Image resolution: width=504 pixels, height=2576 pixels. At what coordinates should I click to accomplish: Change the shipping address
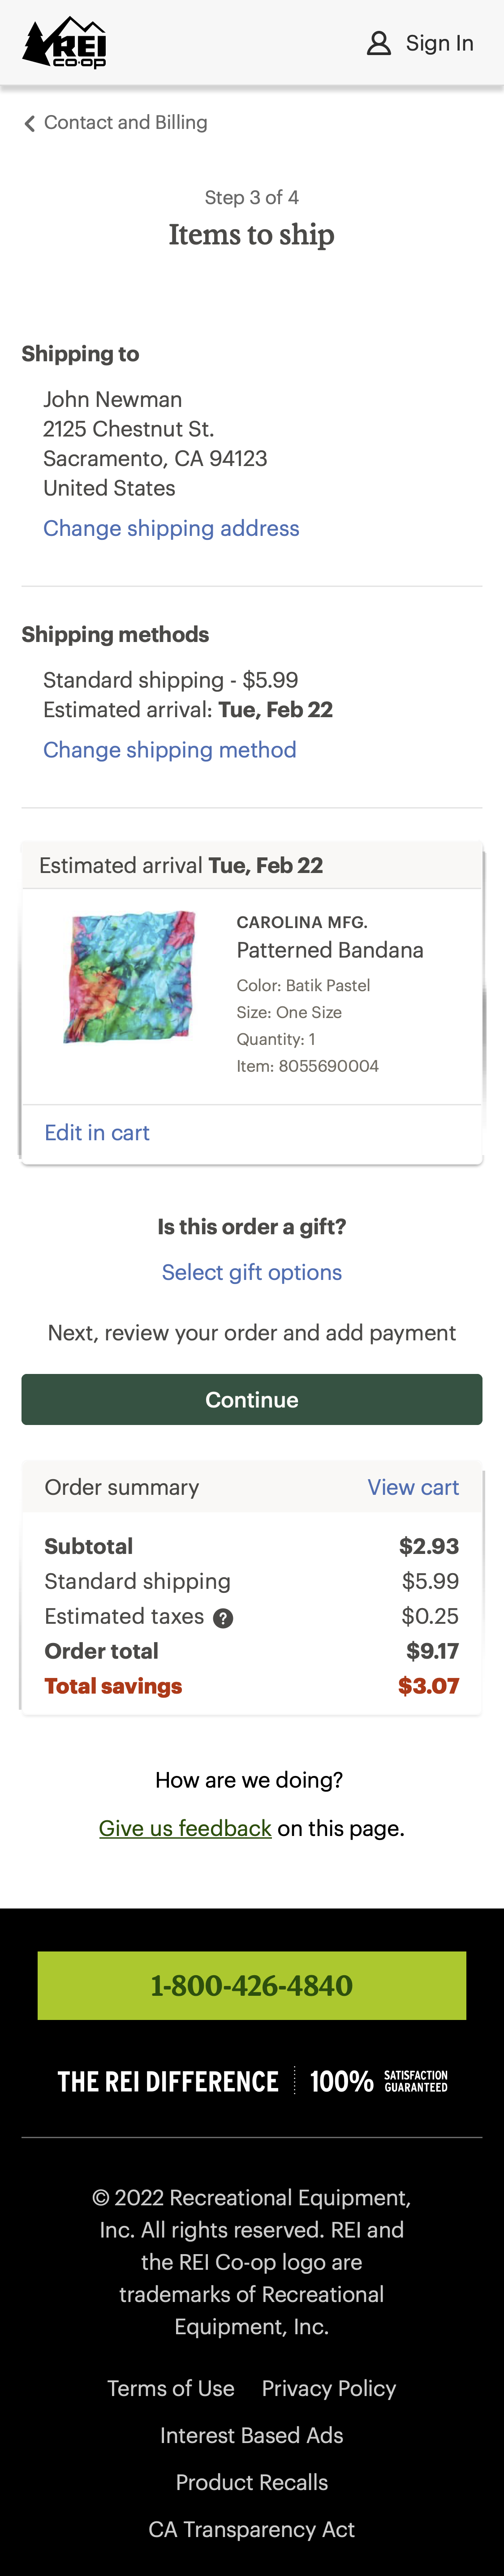coord(171,528)
